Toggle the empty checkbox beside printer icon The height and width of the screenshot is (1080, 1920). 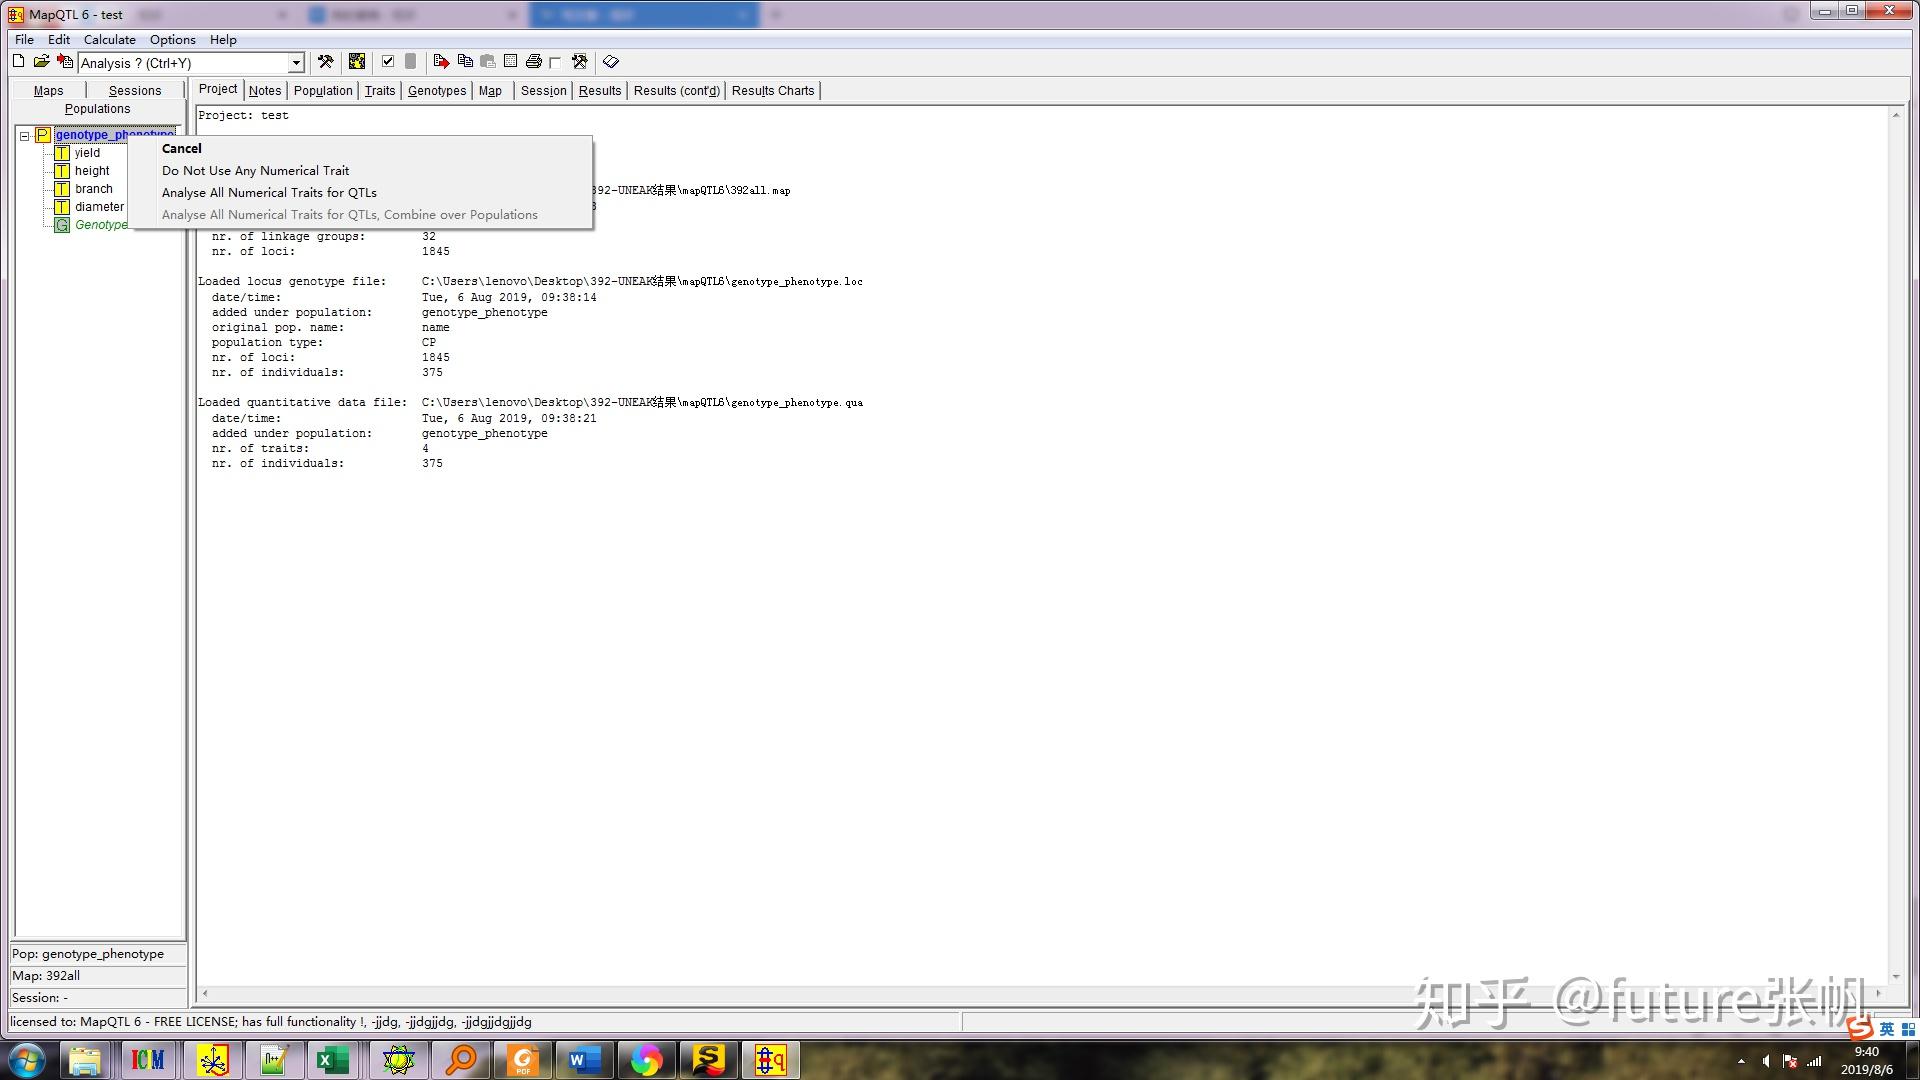(555, 62)
